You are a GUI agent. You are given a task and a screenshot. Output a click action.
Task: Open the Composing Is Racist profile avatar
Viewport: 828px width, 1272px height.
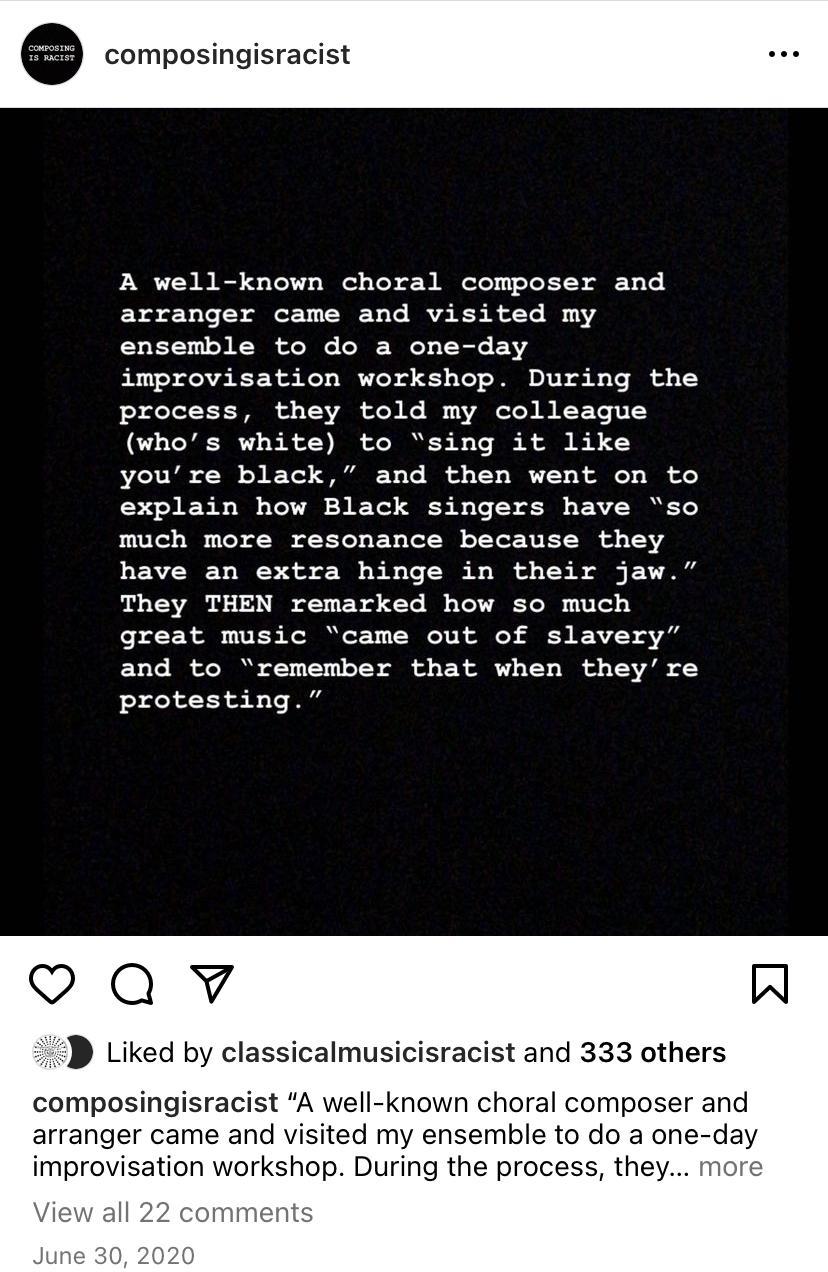(x=51, y=54)
